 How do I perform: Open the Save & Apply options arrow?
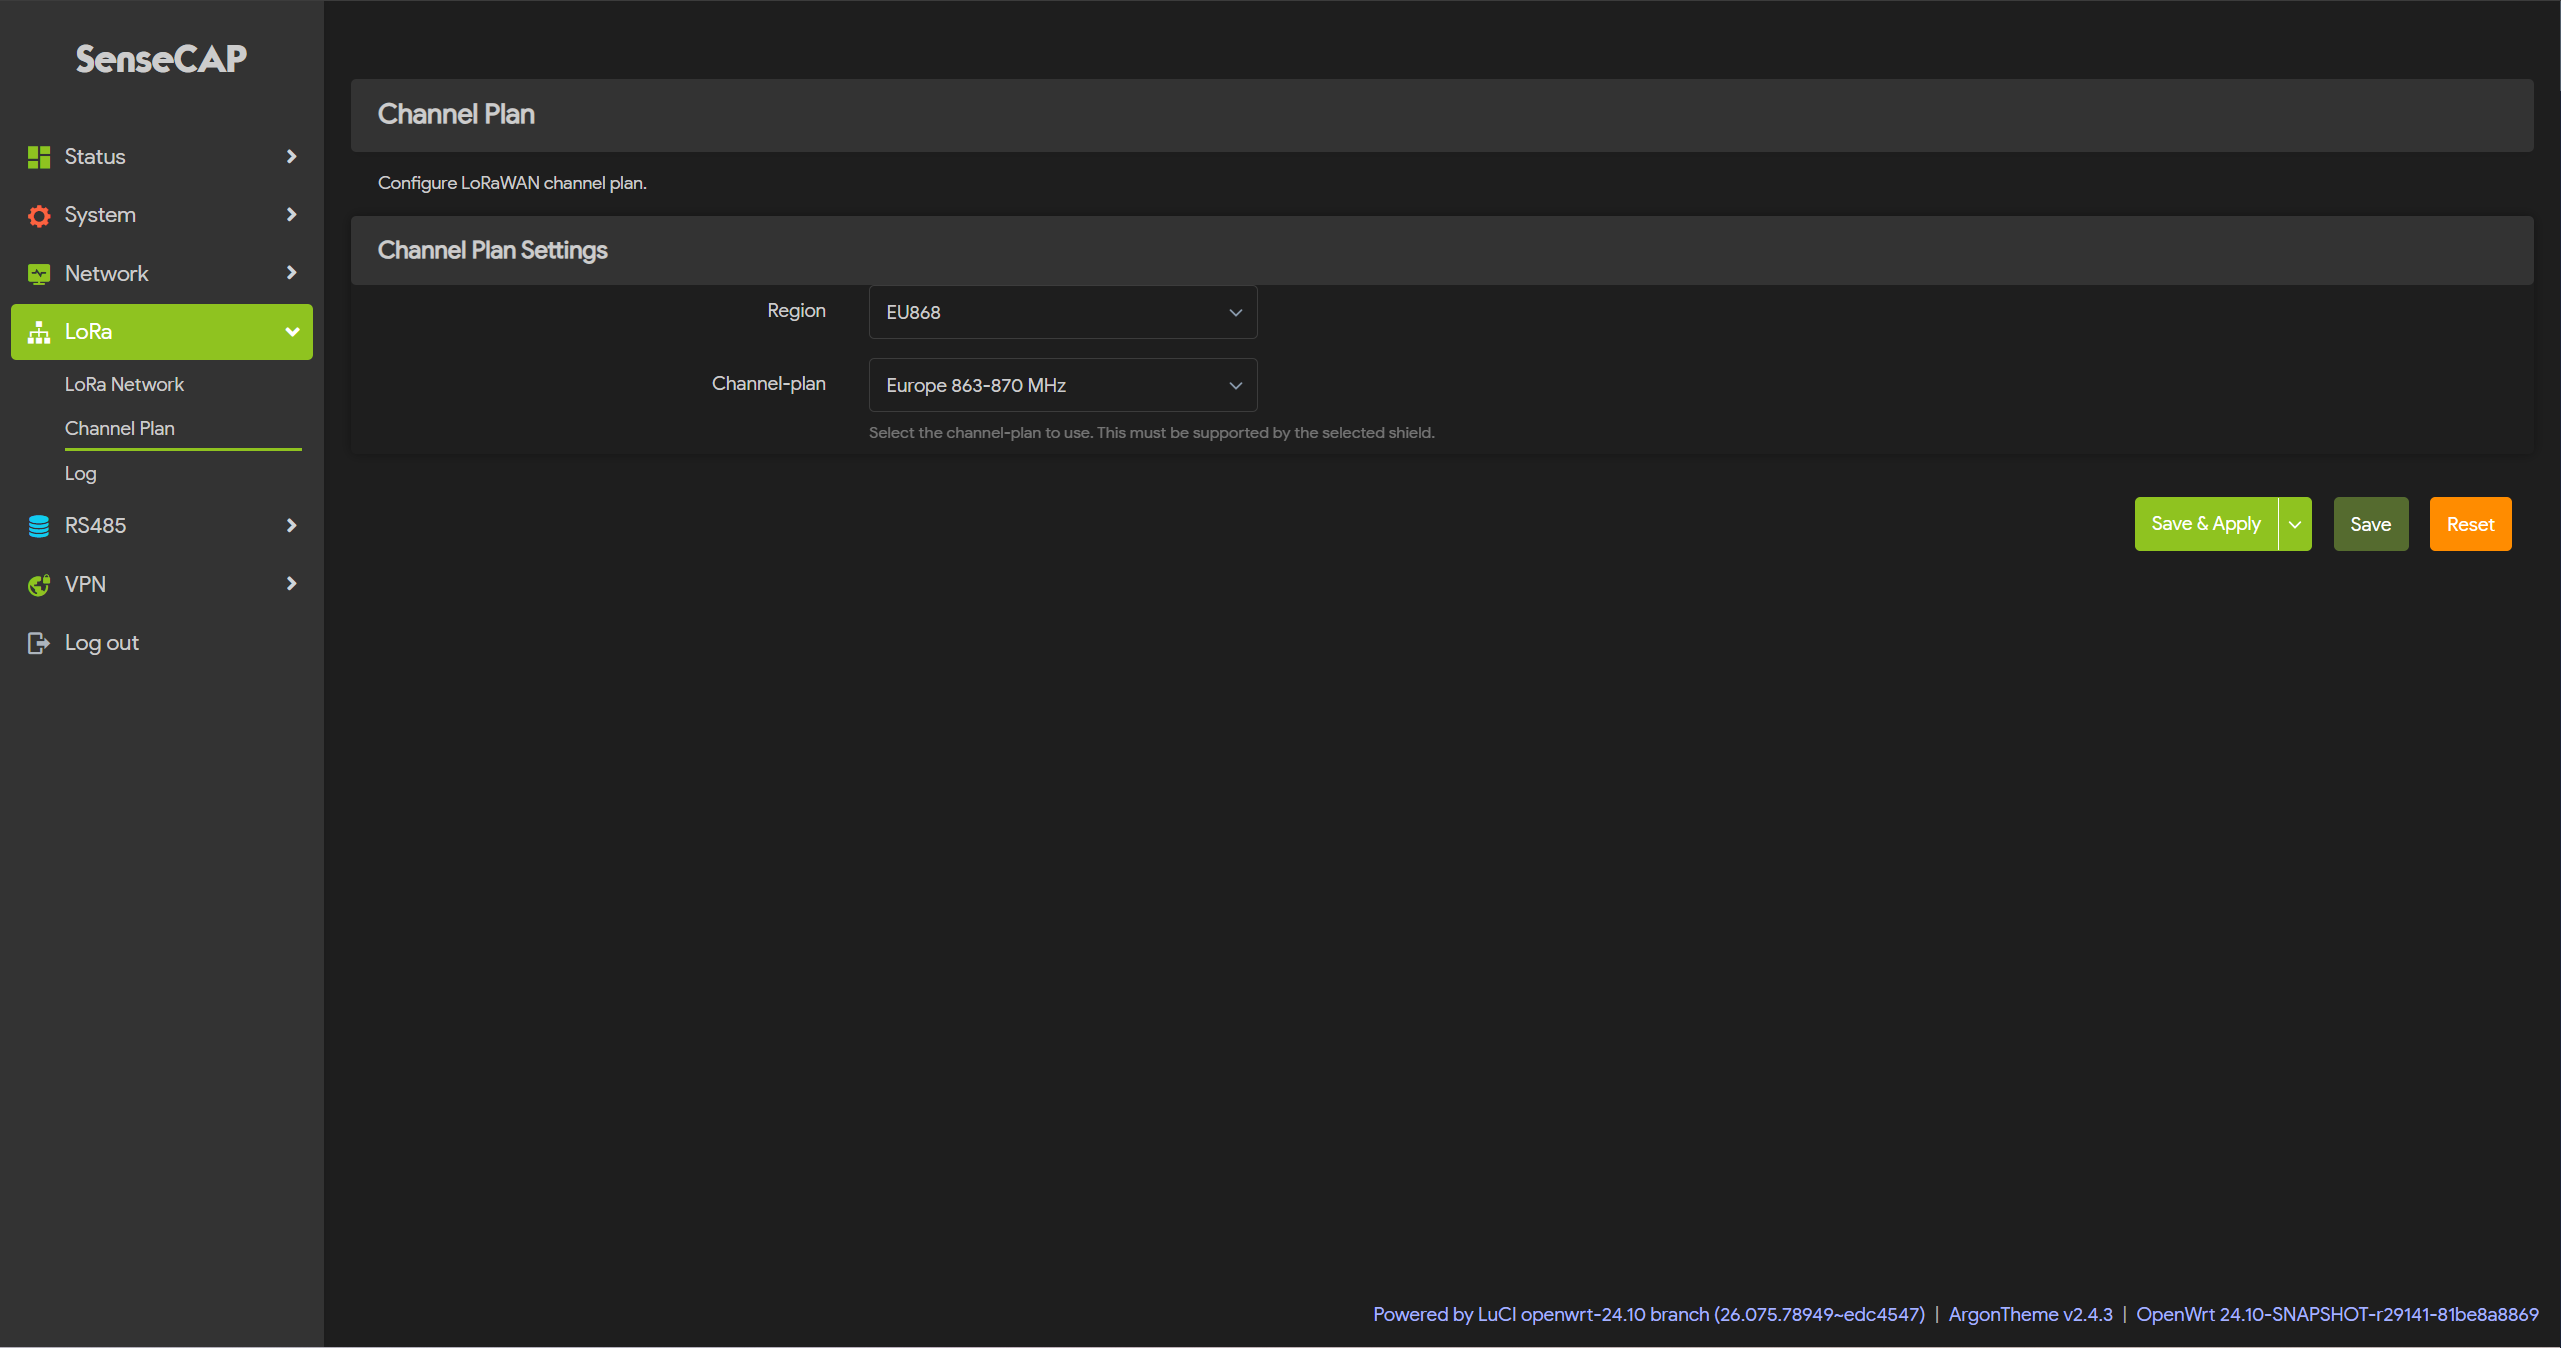coord(2295,524)
